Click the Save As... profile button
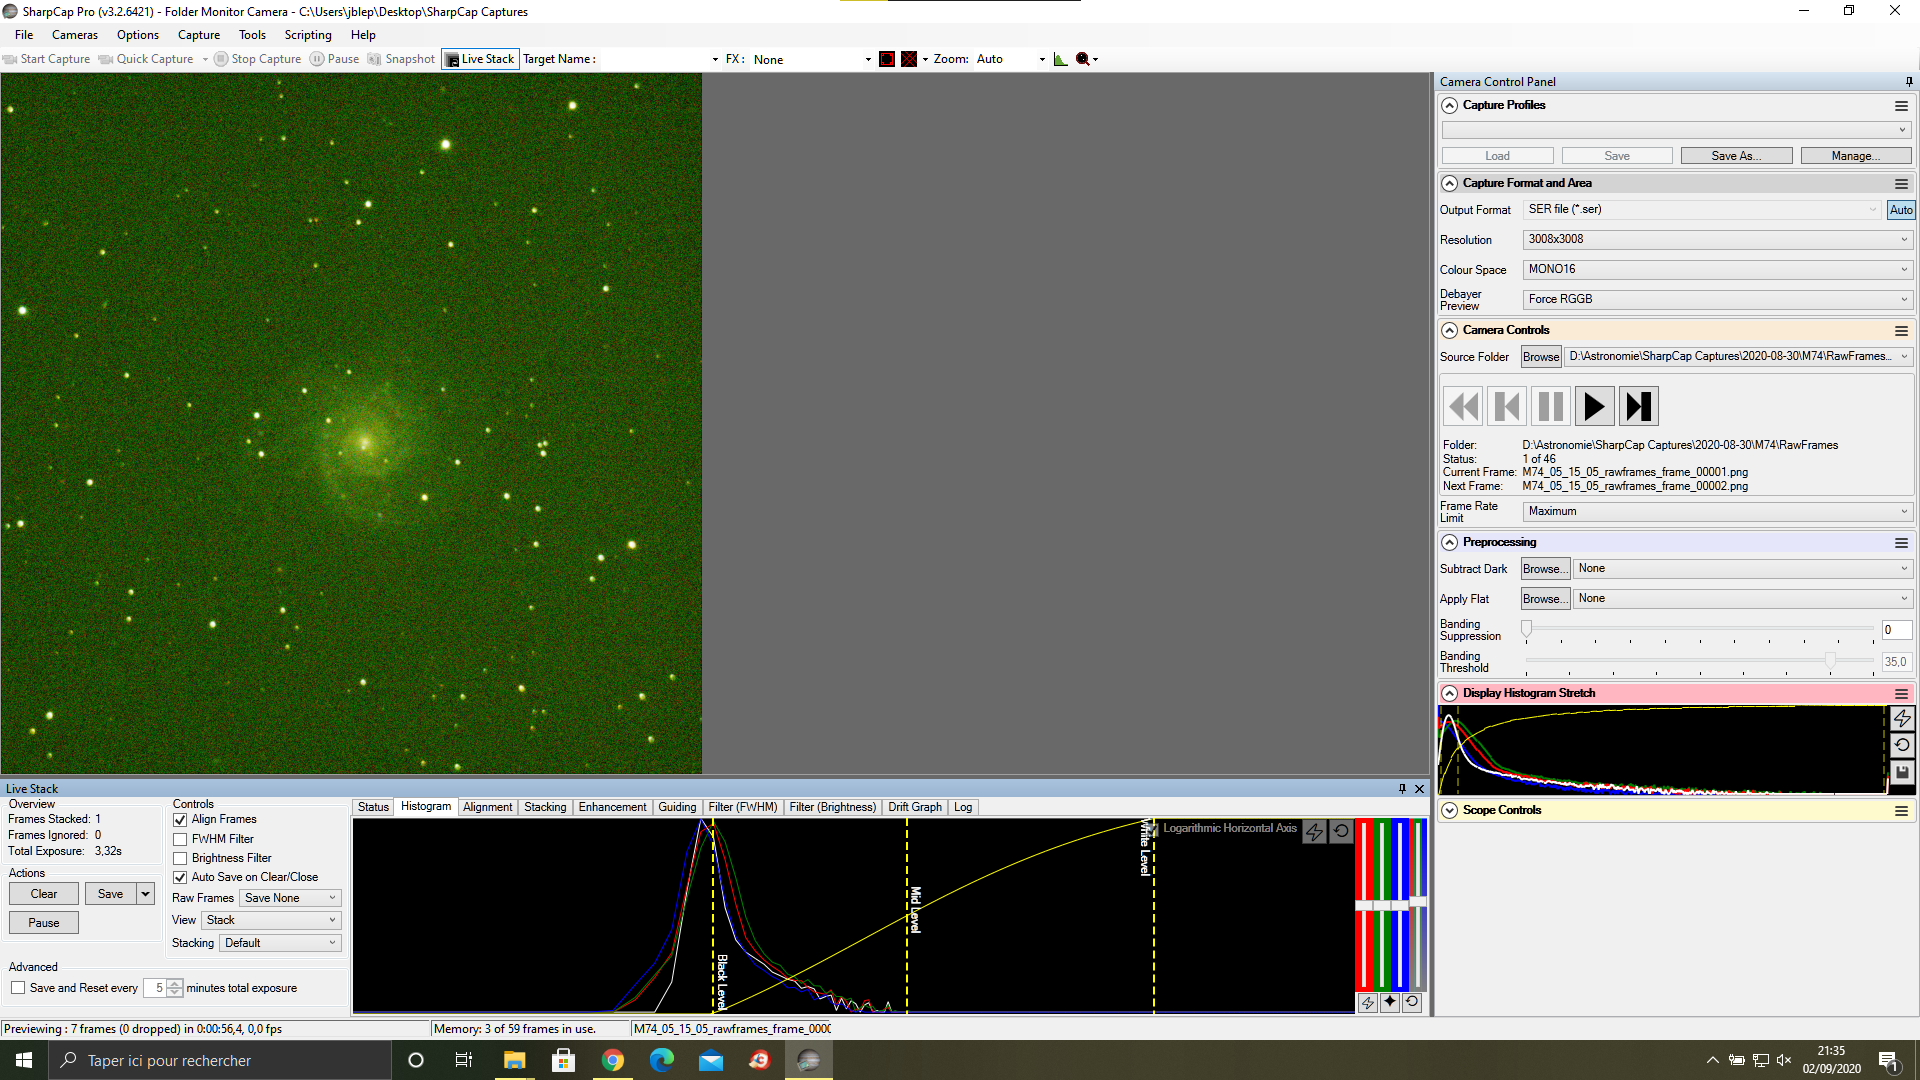The width and height of the screenshot is (1920, 1080). pyautogui.click(x=1736, y=156)
